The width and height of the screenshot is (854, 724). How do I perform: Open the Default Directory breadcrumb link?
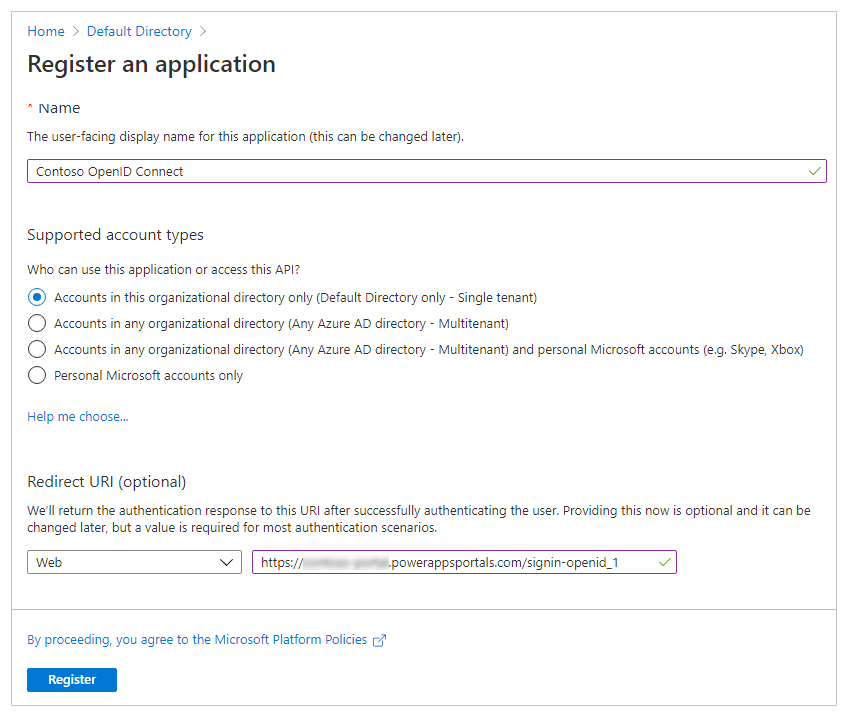(139, 31)
